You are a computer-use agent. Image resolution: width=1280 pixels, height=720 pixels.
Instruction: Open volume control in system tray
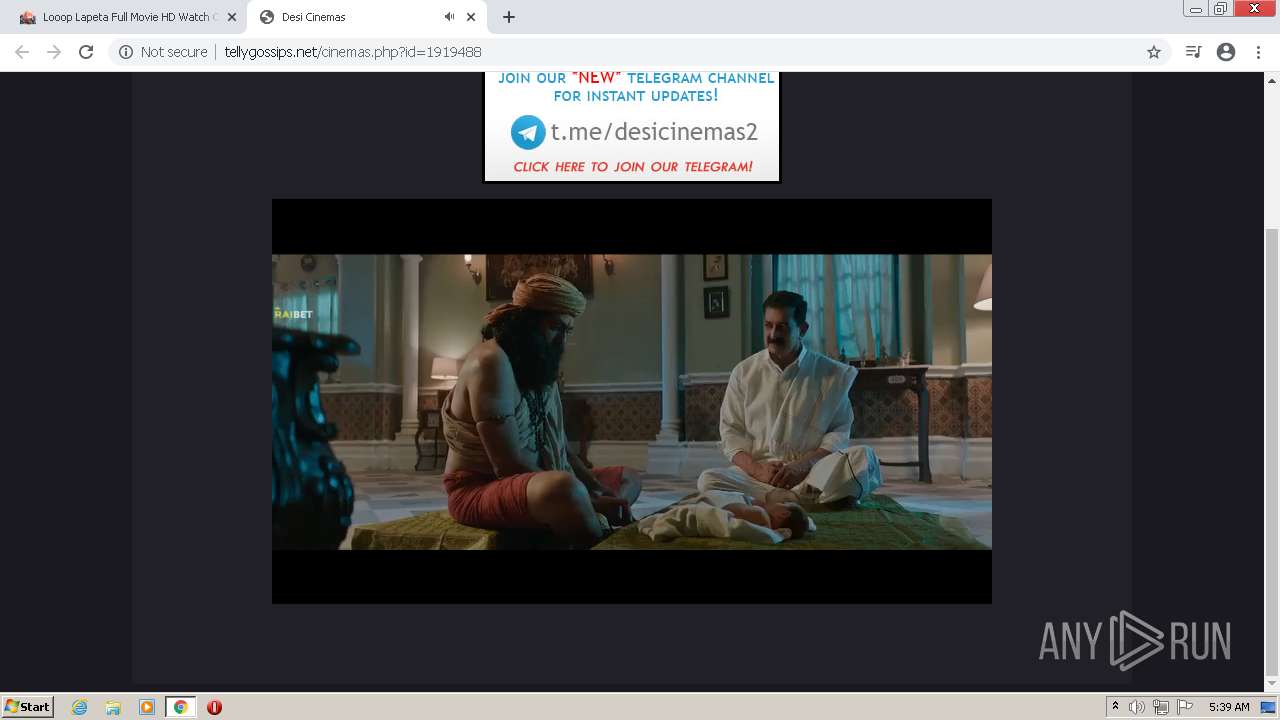[1137, 707]
